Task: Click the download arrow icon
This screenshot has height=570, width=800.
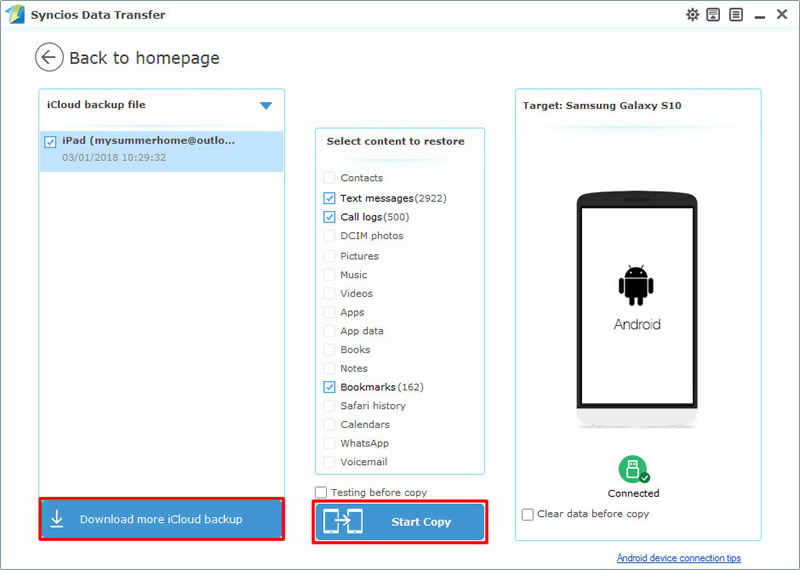Action: 57,519
